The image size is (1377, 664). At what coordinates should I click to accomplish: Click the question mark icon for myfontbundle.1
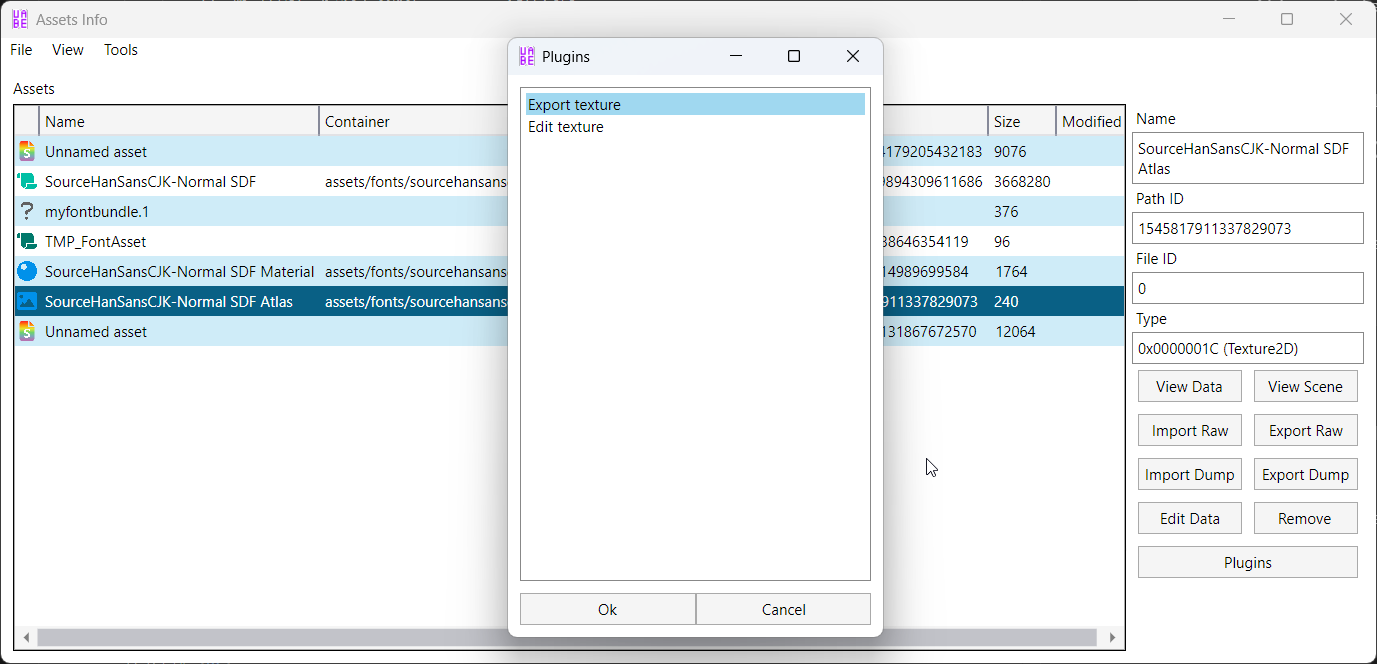click(x=27, y=212)
